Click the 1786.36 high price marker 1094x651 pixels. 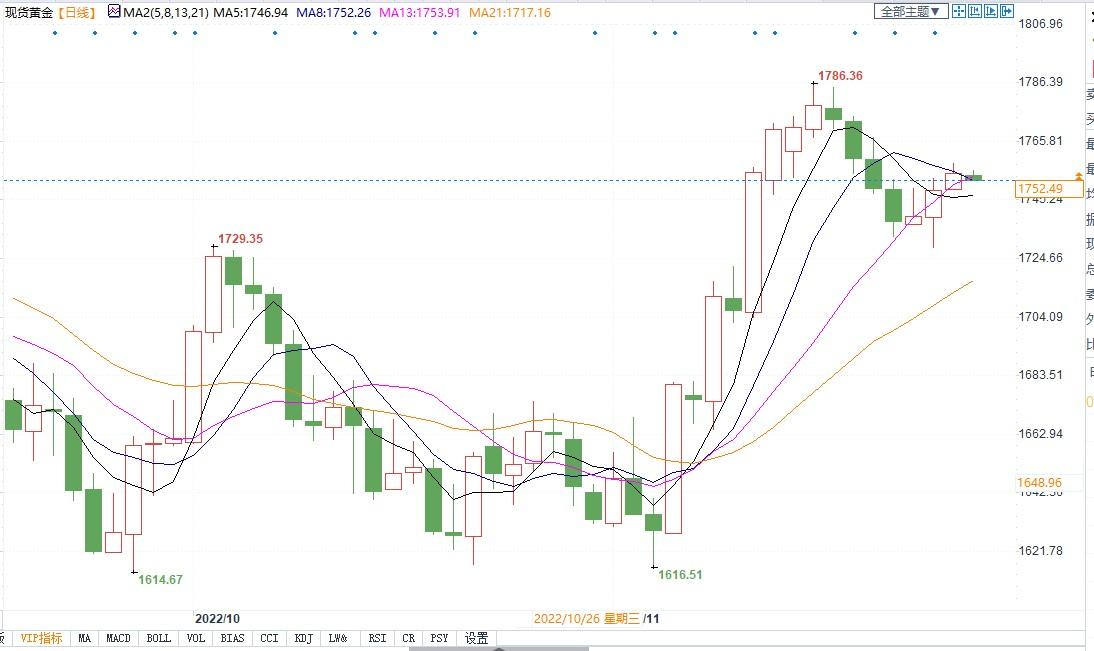pyautogui.click(x=840, y=75)
